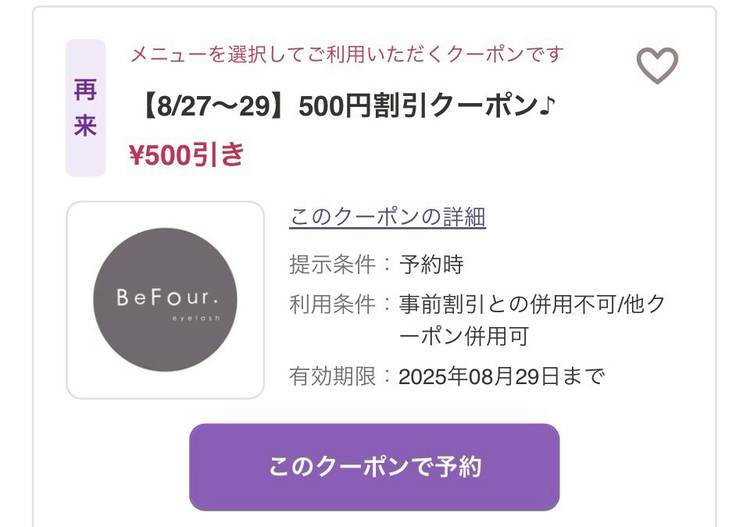Click the メニューを選択してご利用いただくクーポンです note
The image size is (750, 527).
click(347, 54)
